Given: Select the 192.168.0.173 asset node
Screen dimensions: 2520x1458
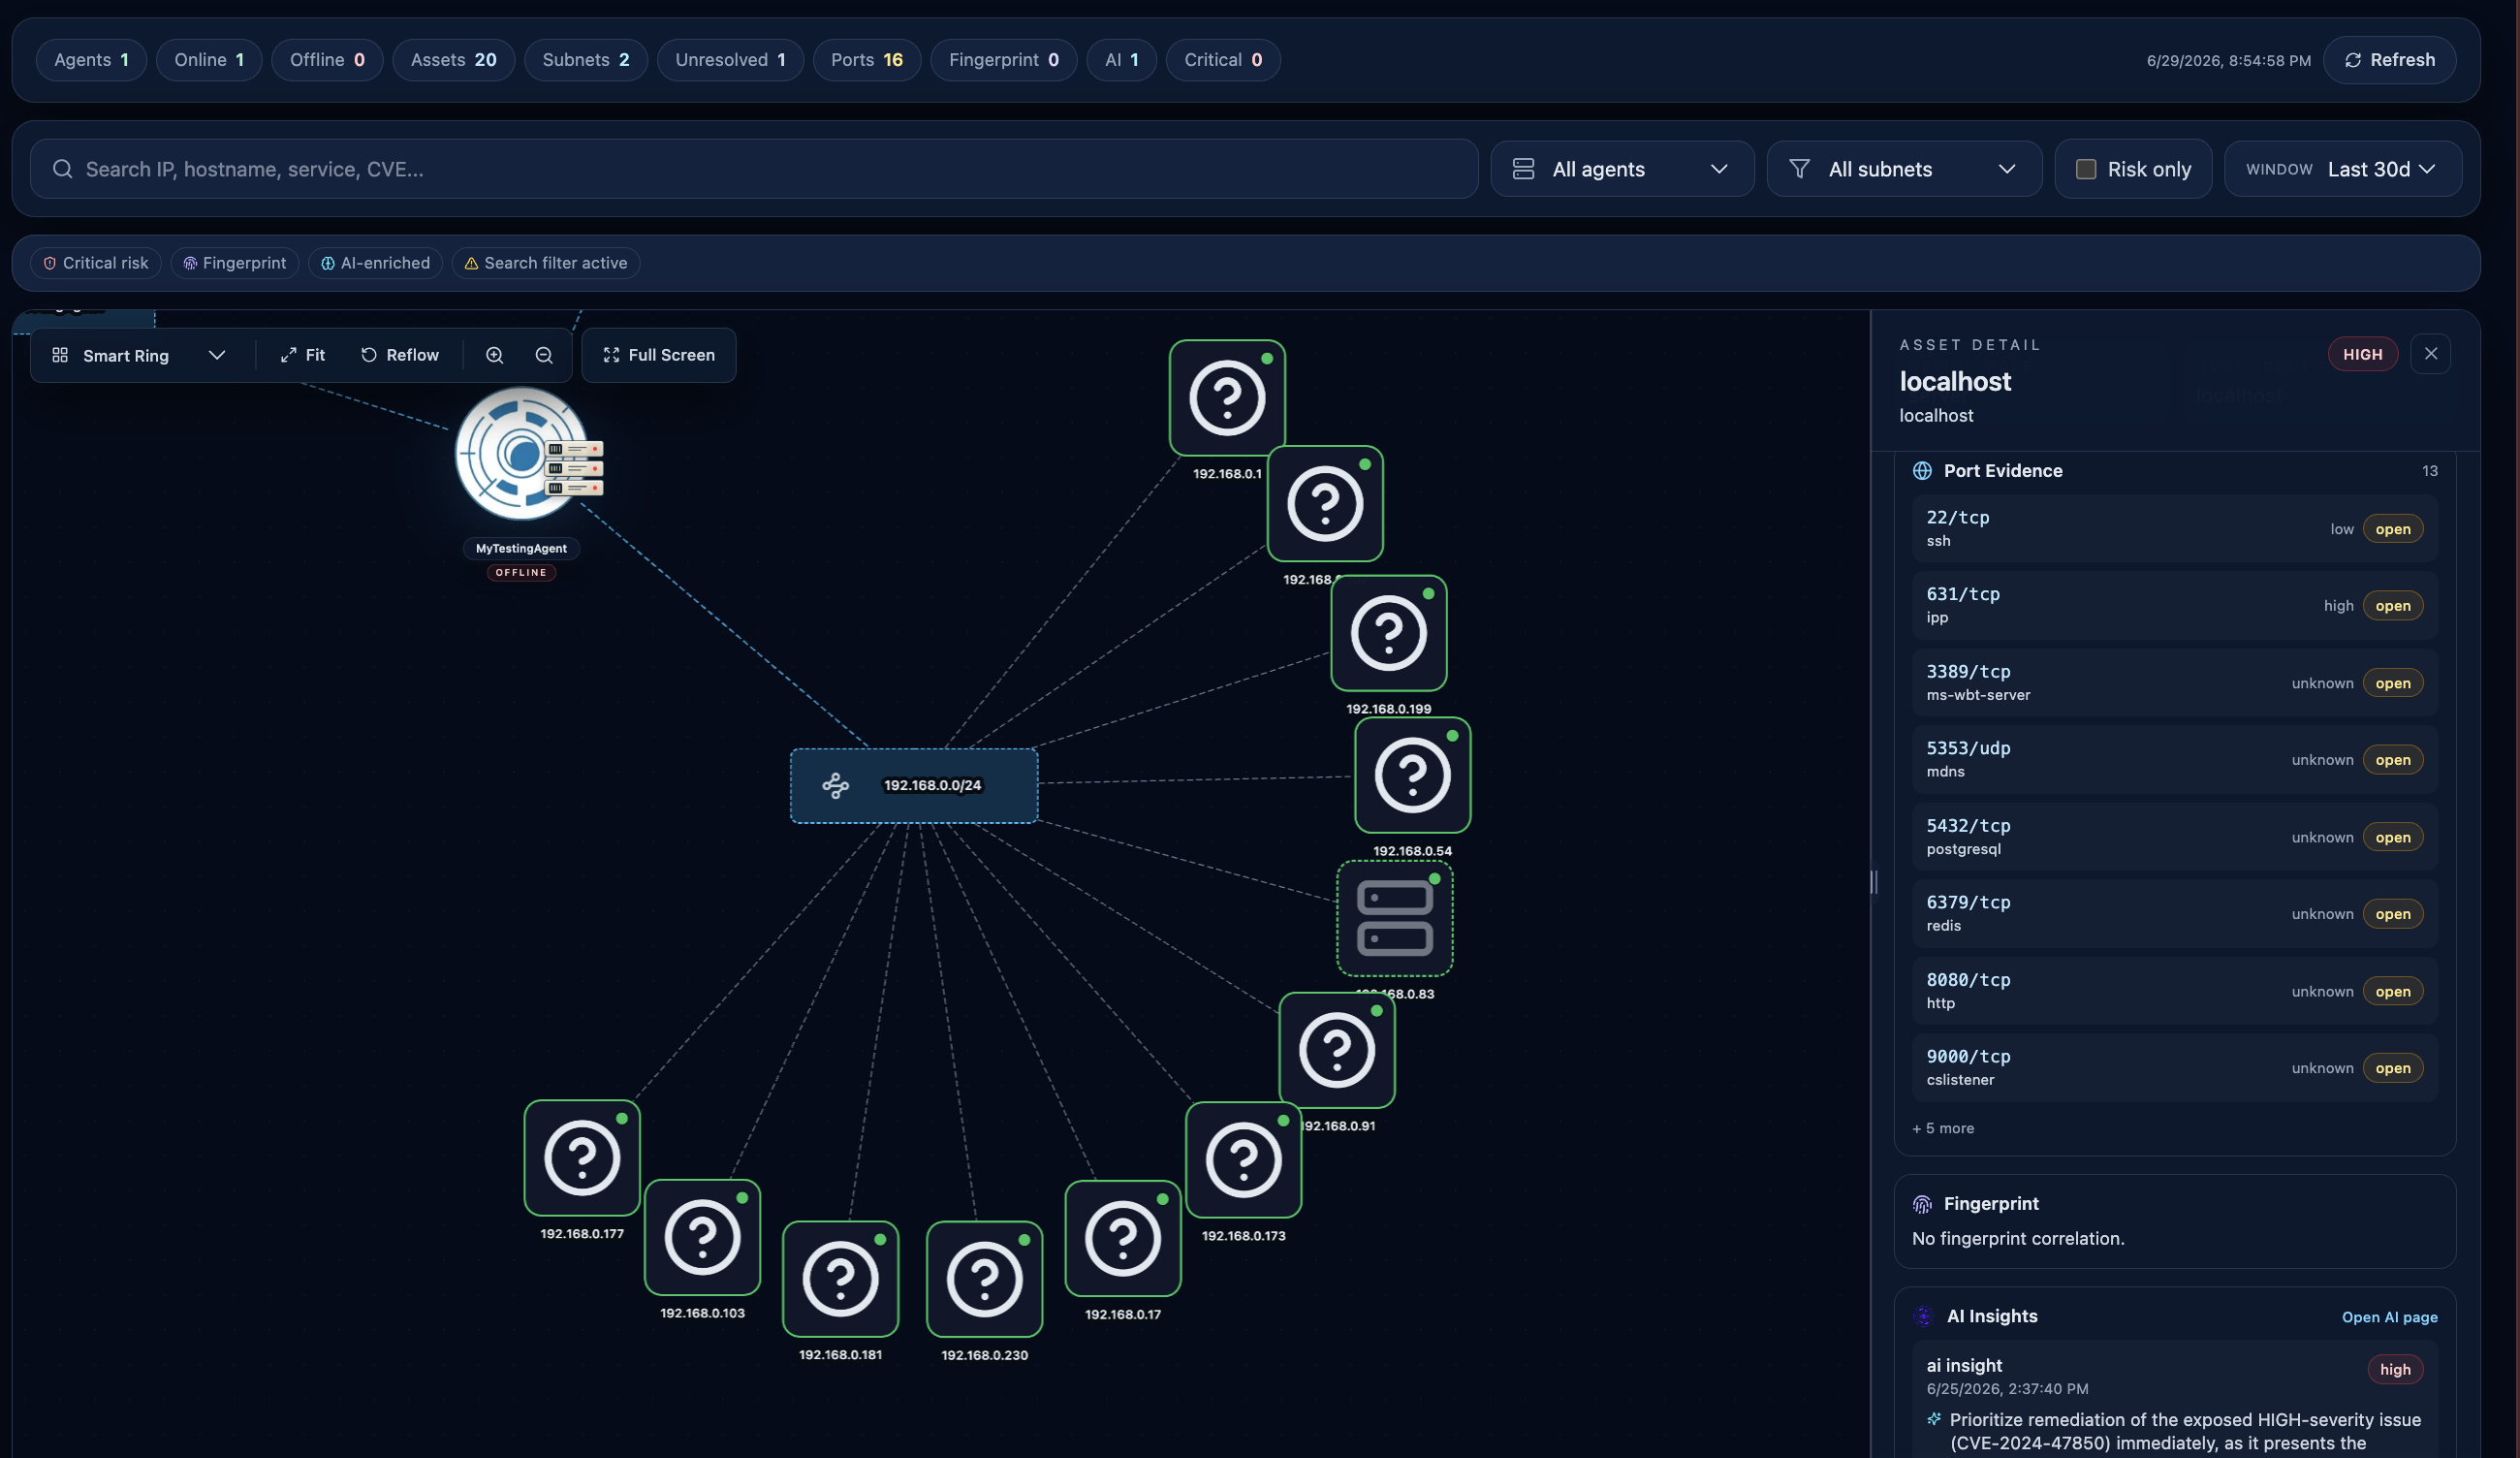Looking at the screenshot, I should [x=1244, y=1160].
